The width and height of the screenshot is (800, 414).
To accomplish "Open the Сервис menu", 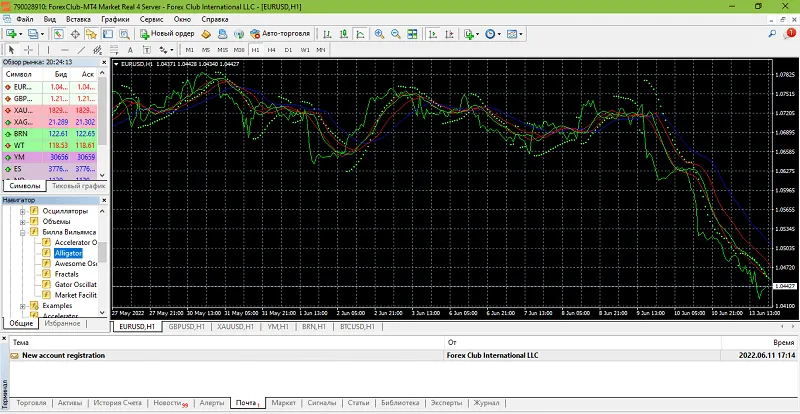I will click(151, 19).
